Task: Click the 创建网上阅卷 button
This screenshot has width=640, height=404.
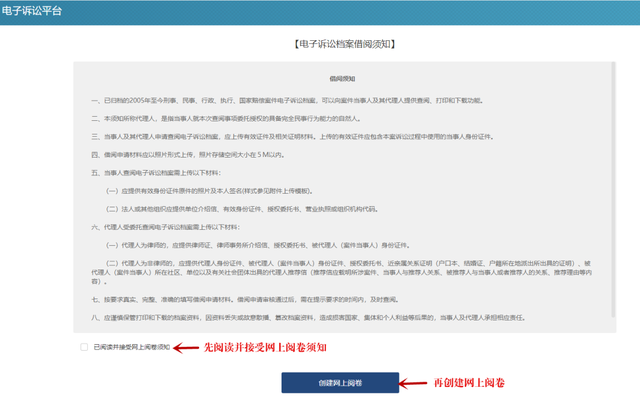Action: (340, 383)
